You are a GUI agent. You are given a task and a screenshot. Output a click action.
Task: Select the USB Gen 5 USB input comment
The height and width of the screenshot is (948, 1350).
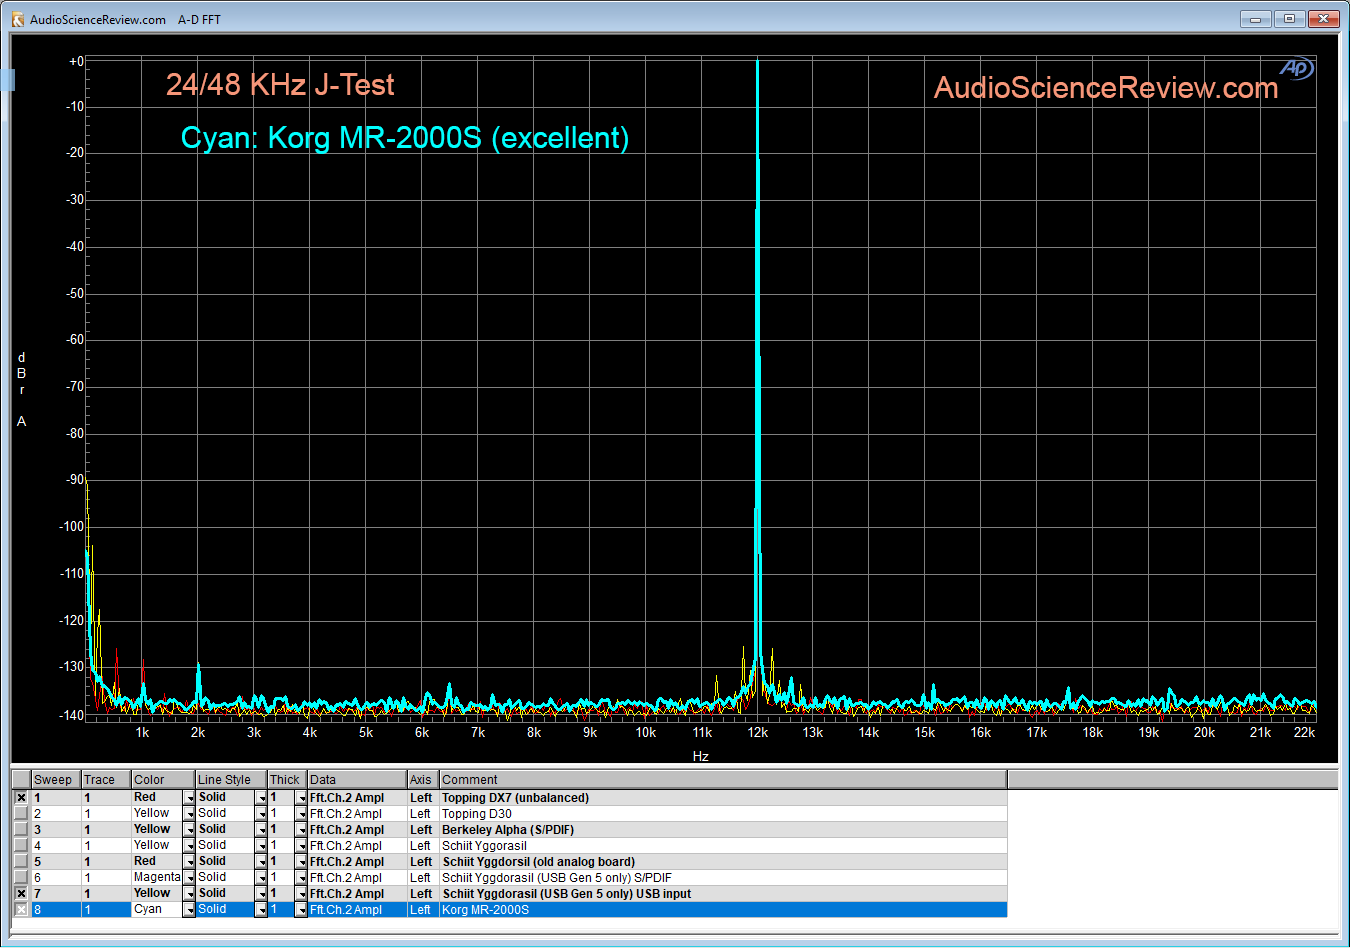(x=723, y=894)
